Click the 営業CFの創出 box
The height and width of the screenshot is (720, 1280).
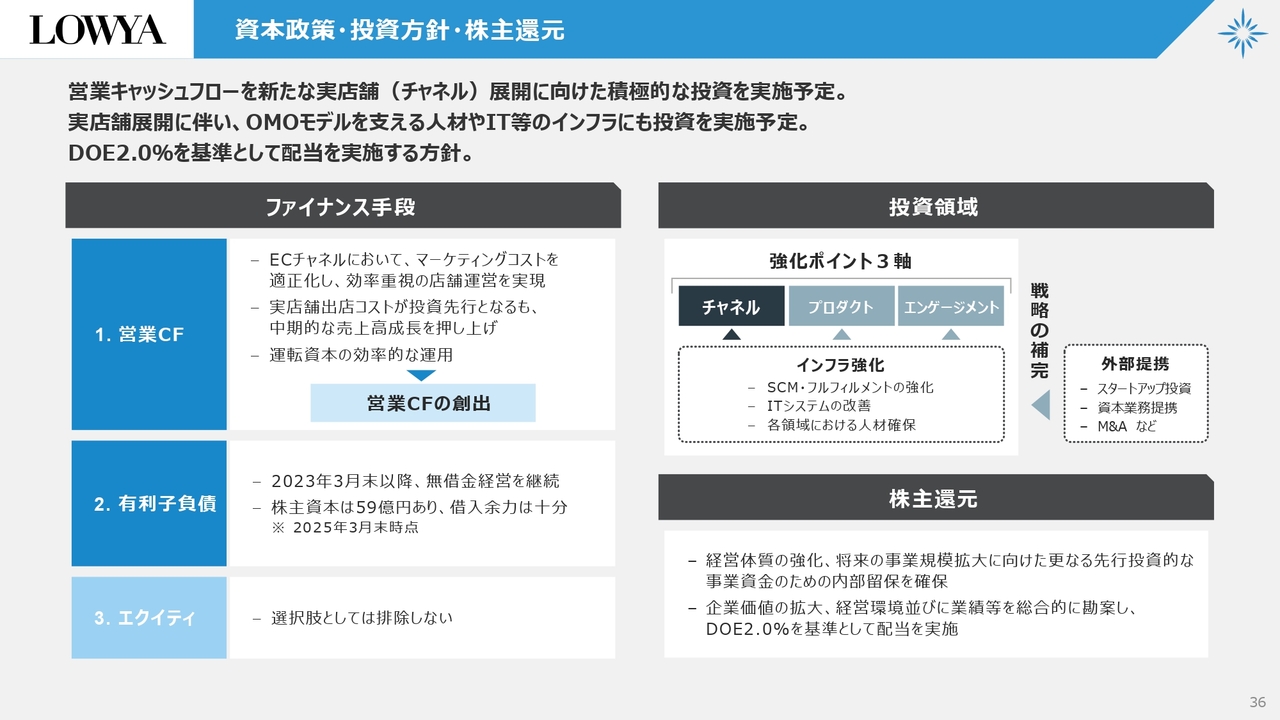click(x=423, y=403)
